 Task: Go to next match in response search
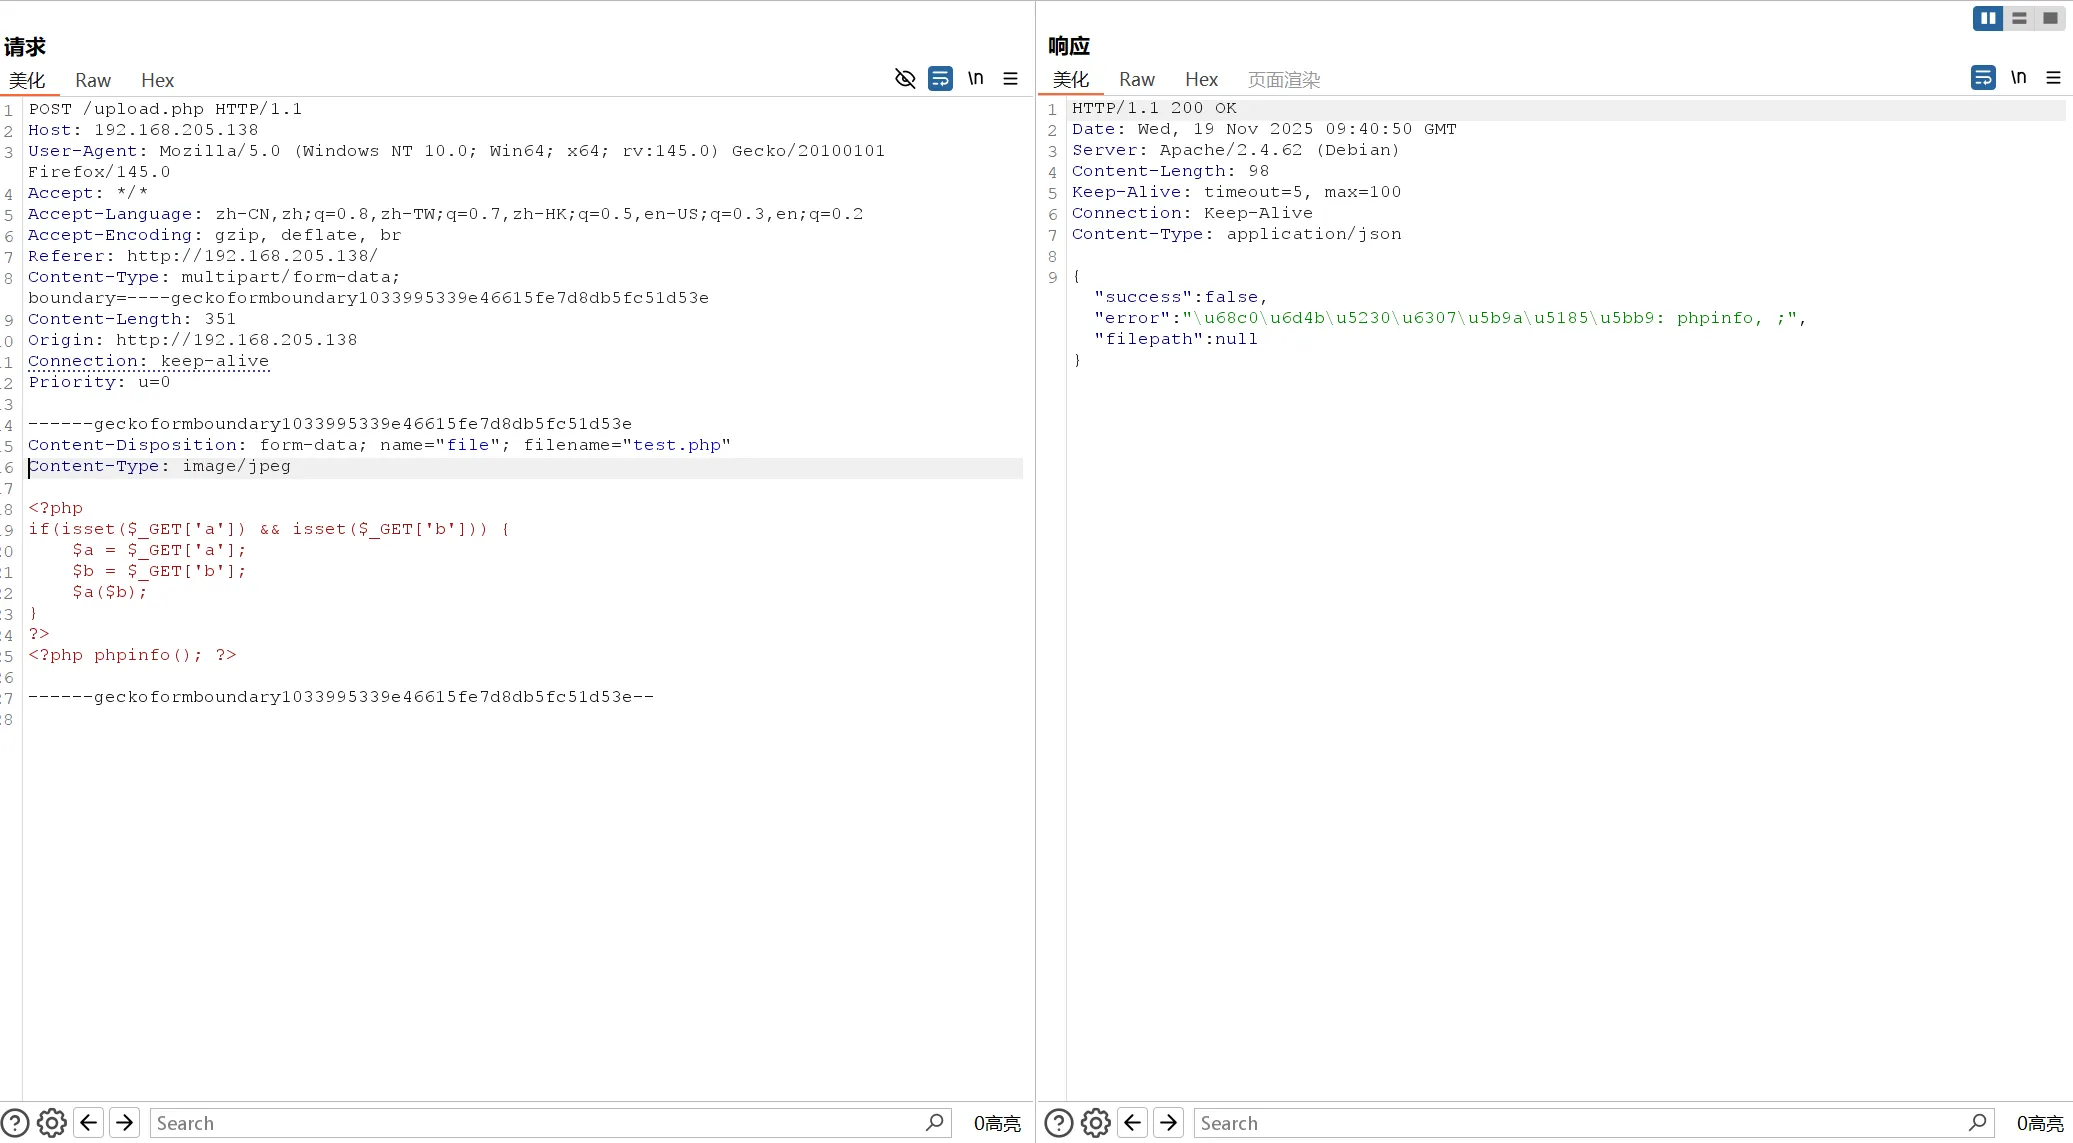1168,1123
